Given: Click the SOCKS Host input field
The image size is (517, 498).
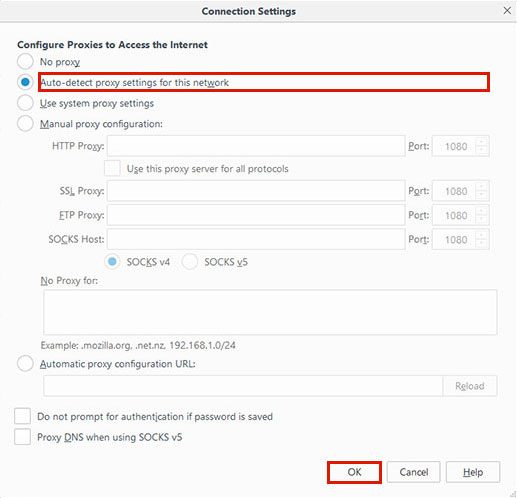Looking at the screenshot, I should tap(256, 239).
